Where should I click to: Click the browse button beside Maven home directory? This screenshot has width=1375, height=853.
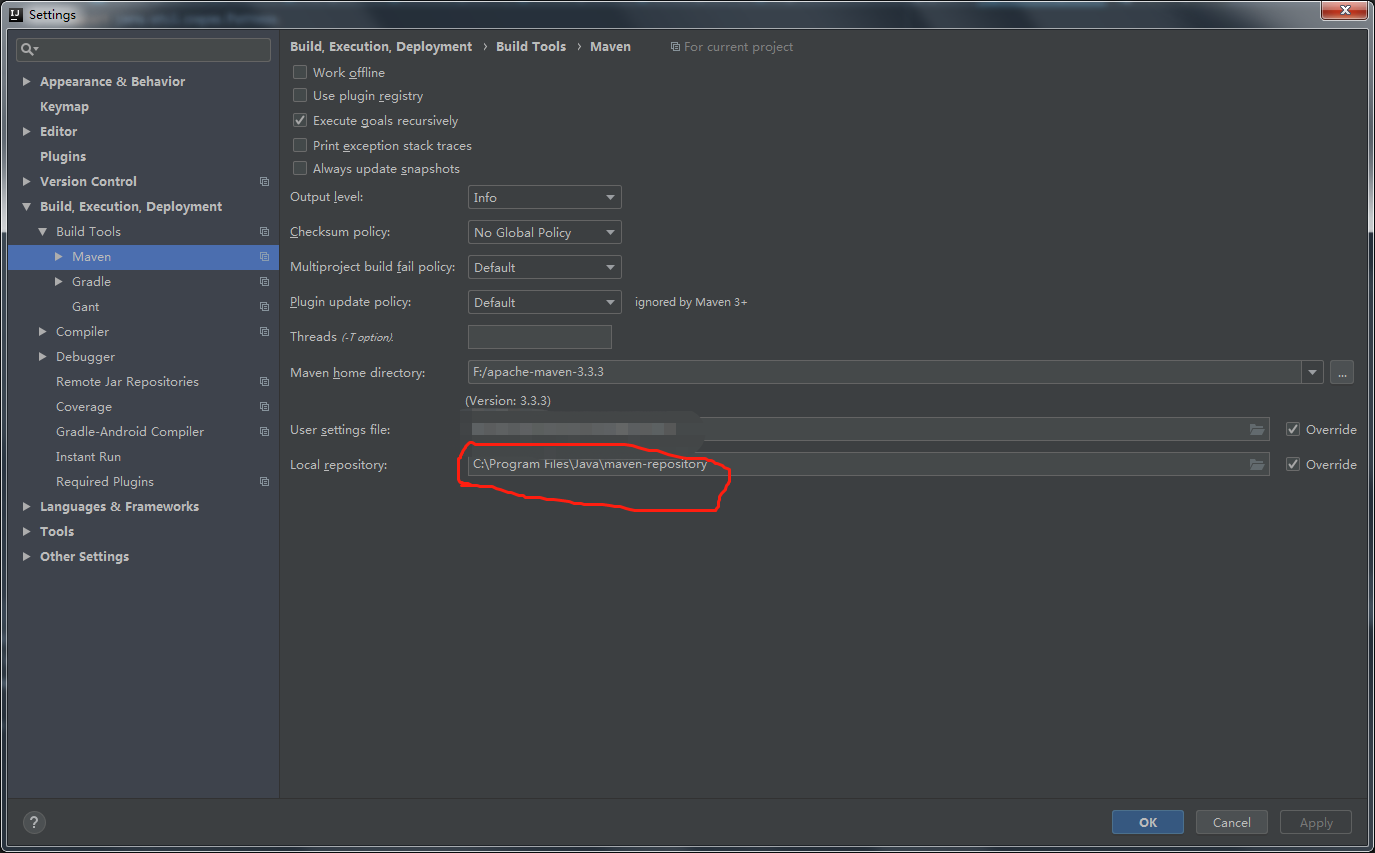(1342, 372)
